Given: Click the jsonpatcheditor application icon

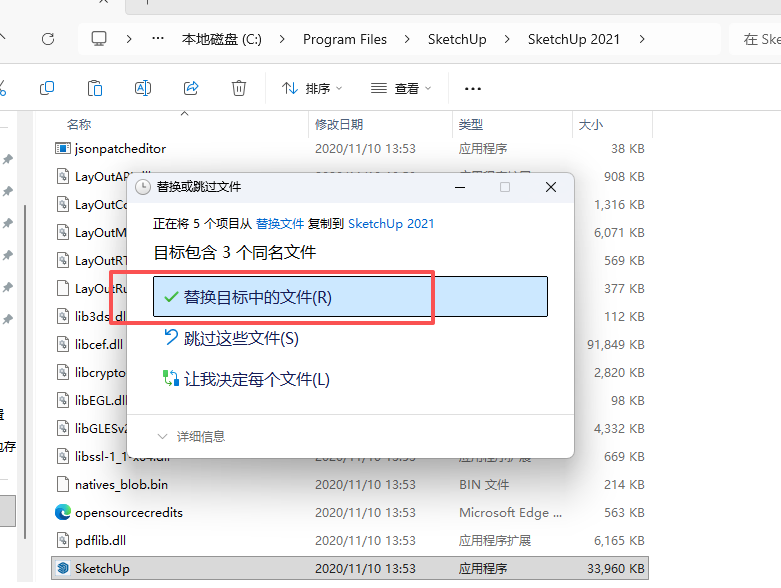Looking at the screenshot, I should tap(63, 148).
